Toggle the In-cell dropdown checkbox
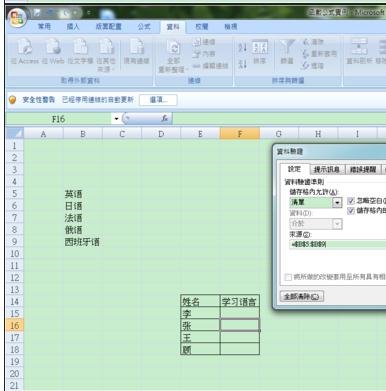Screen dimensions: 386x391 tap(351, 210)
